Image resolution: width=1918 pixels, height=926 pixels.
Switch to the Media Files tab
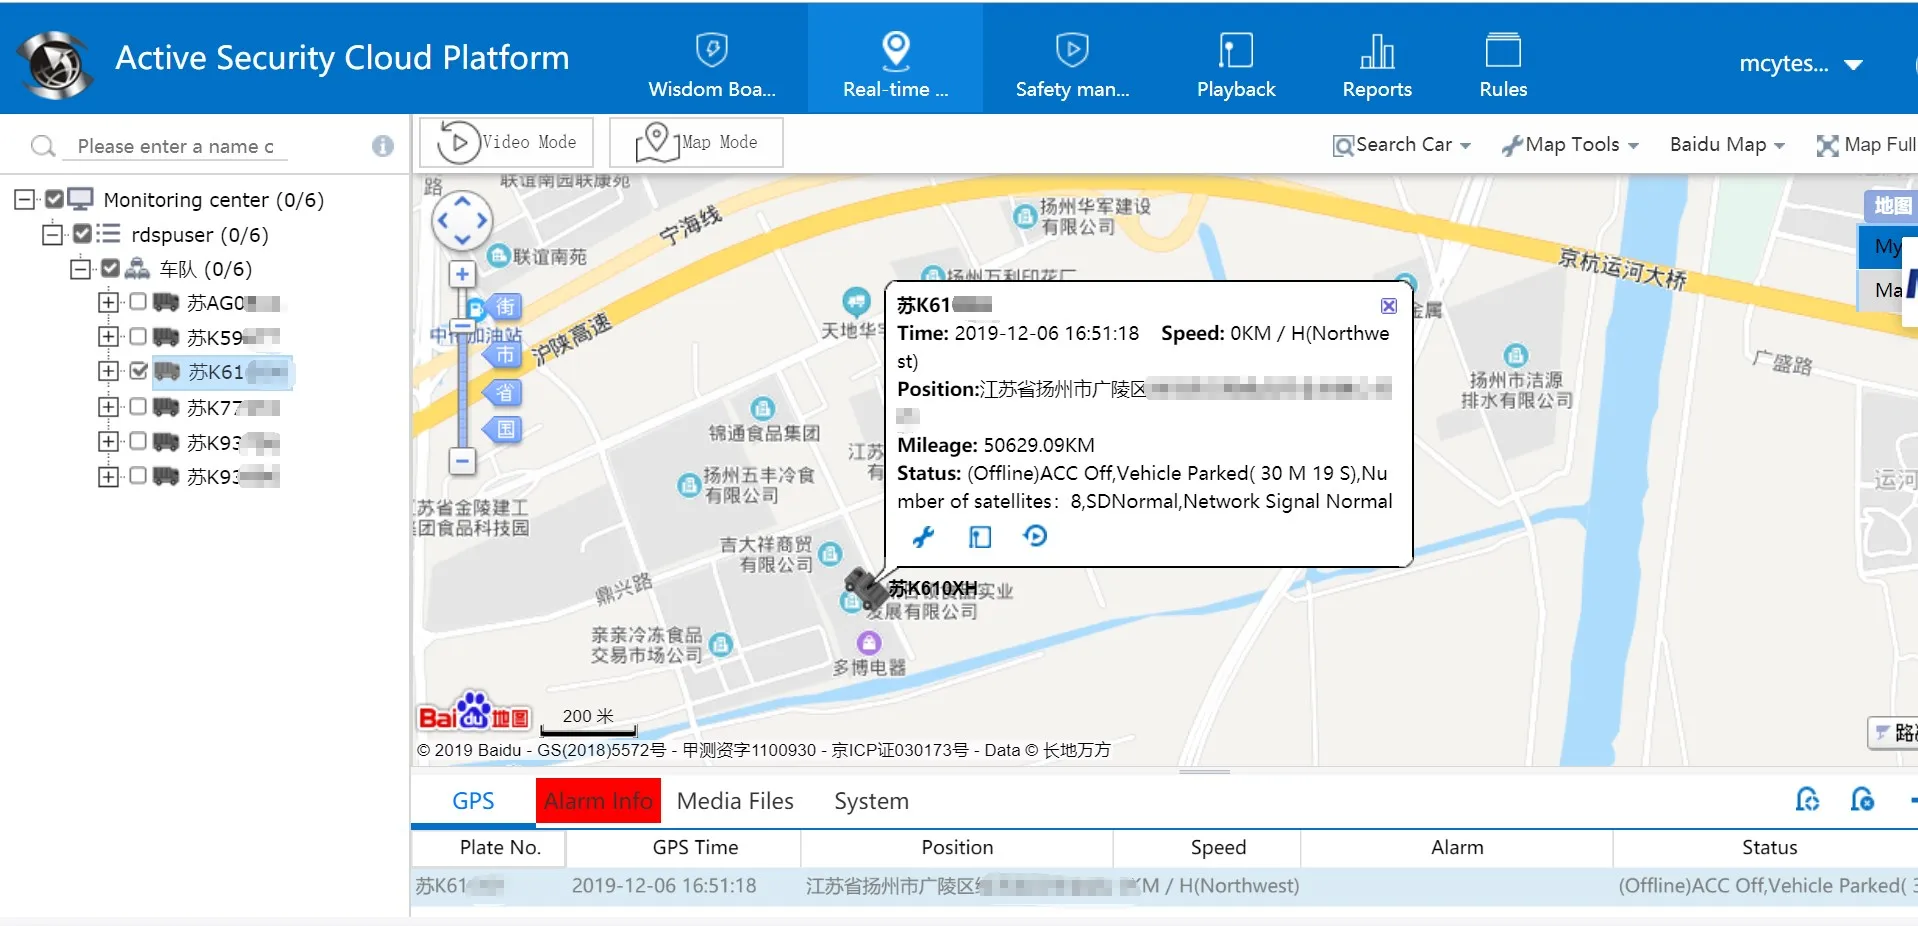pyautogui.click(x=735, y=801)
